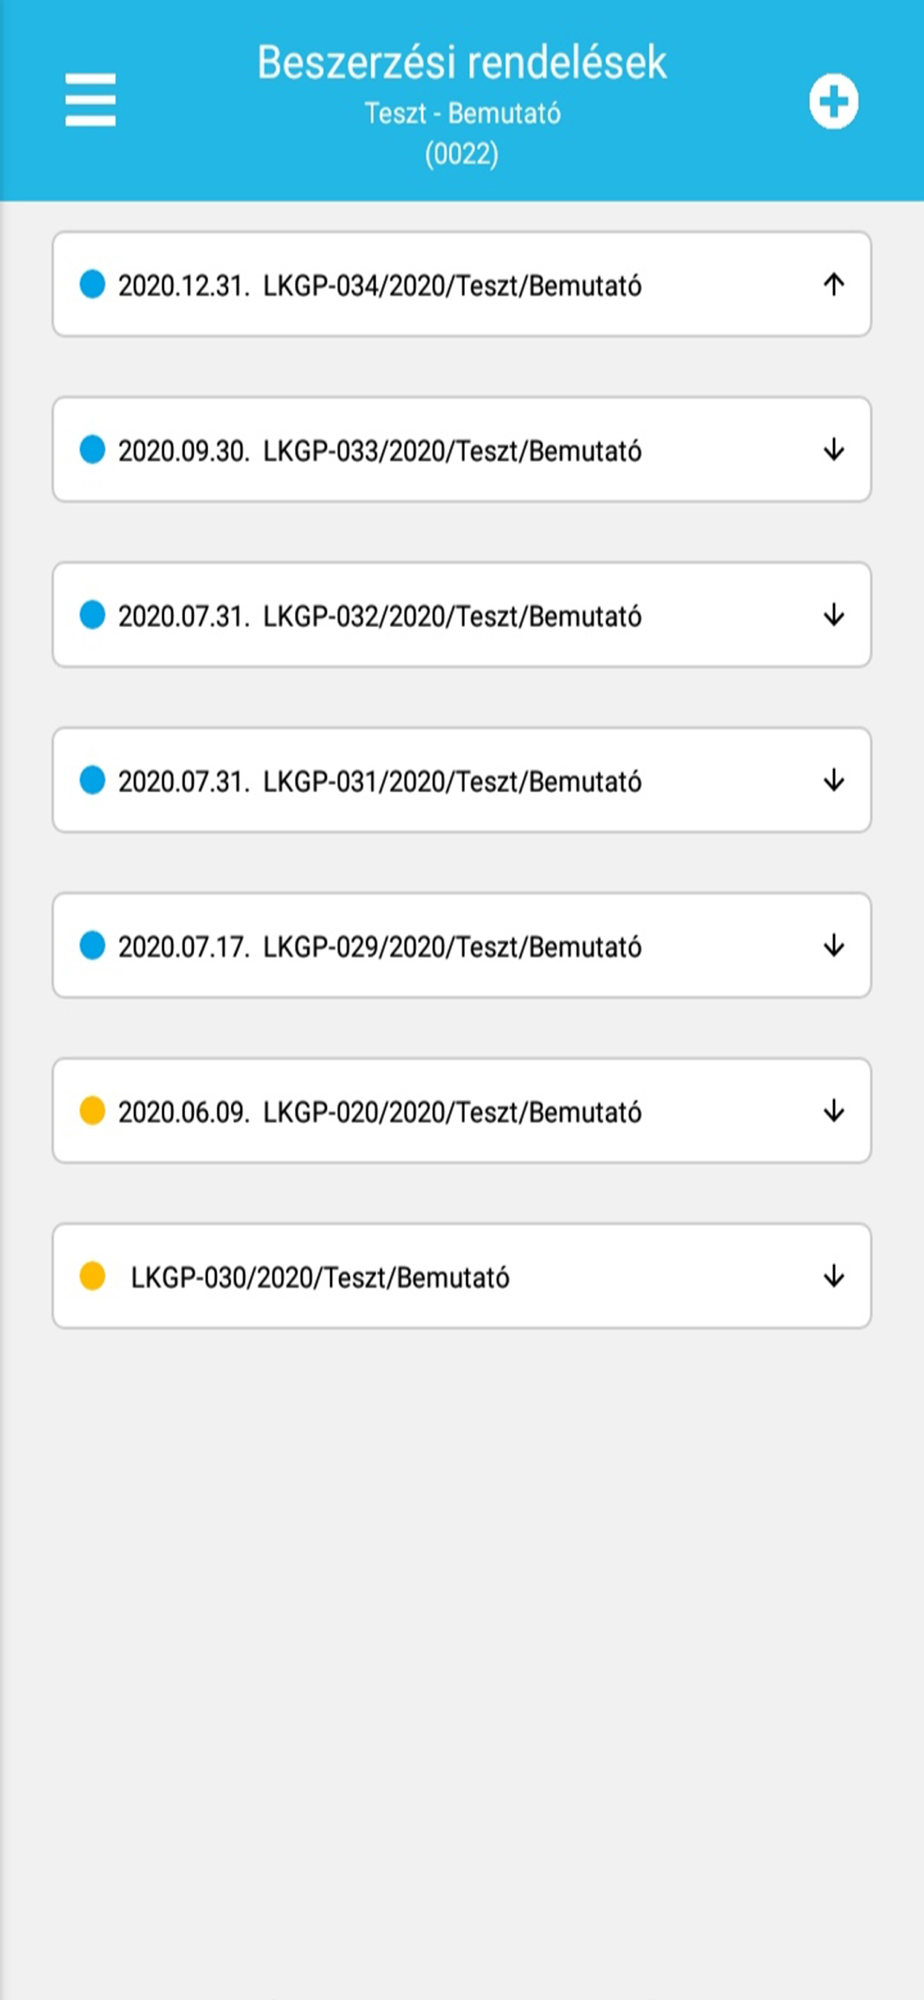This screenshot has width=924, height=2000.
Task: Expand the LKGP-030 order down arrow
Action: pyautogui.click(x=833, y=1276)
